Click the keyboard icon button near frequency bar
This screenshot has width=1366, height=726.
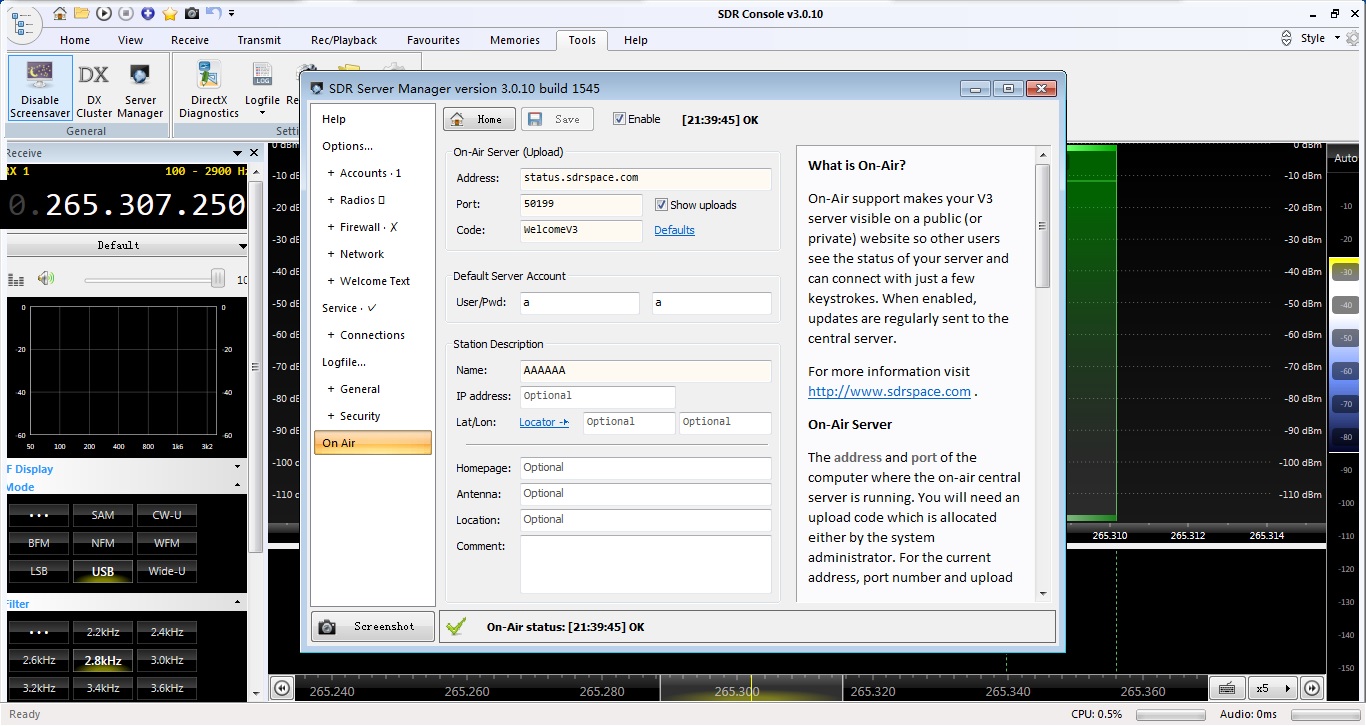pos(1226,688)
